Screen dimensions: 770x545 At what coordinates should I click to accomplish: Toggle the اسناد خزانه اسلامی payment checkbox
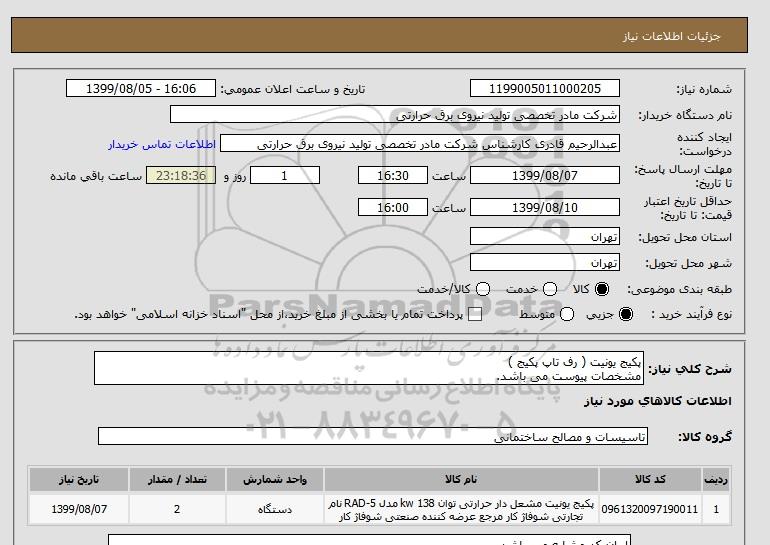475,315
